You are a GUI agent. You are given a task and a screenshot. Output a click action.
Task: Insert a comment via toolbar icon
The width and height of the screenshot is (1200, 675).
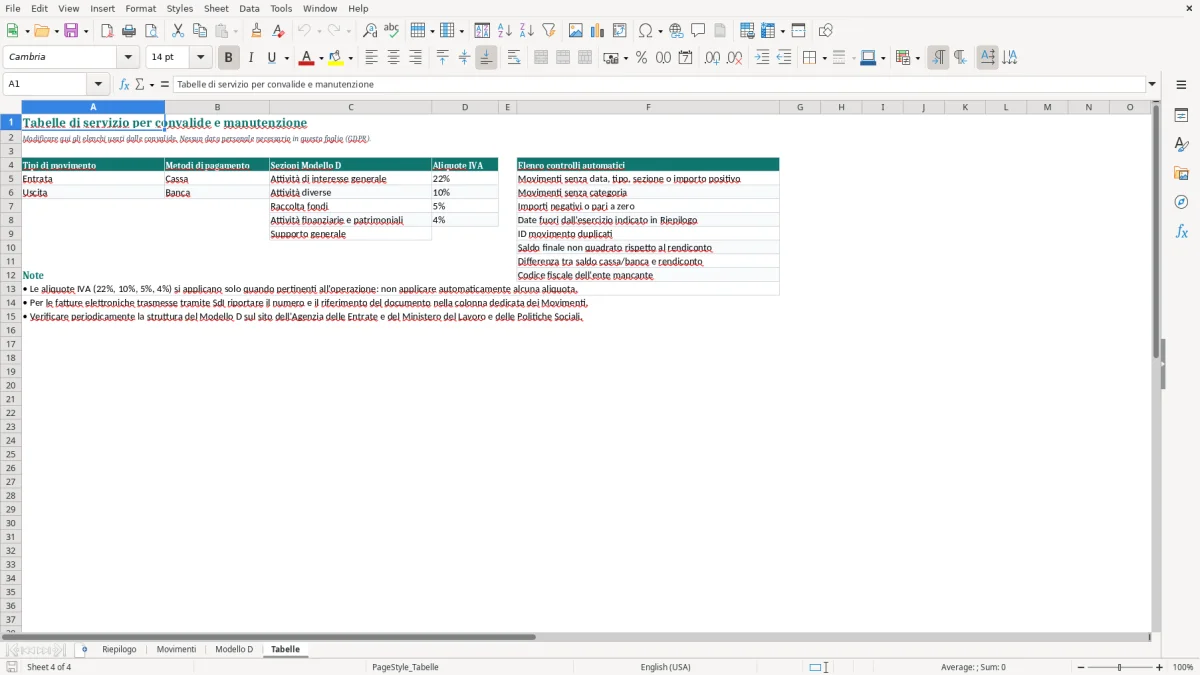[698, 31]
